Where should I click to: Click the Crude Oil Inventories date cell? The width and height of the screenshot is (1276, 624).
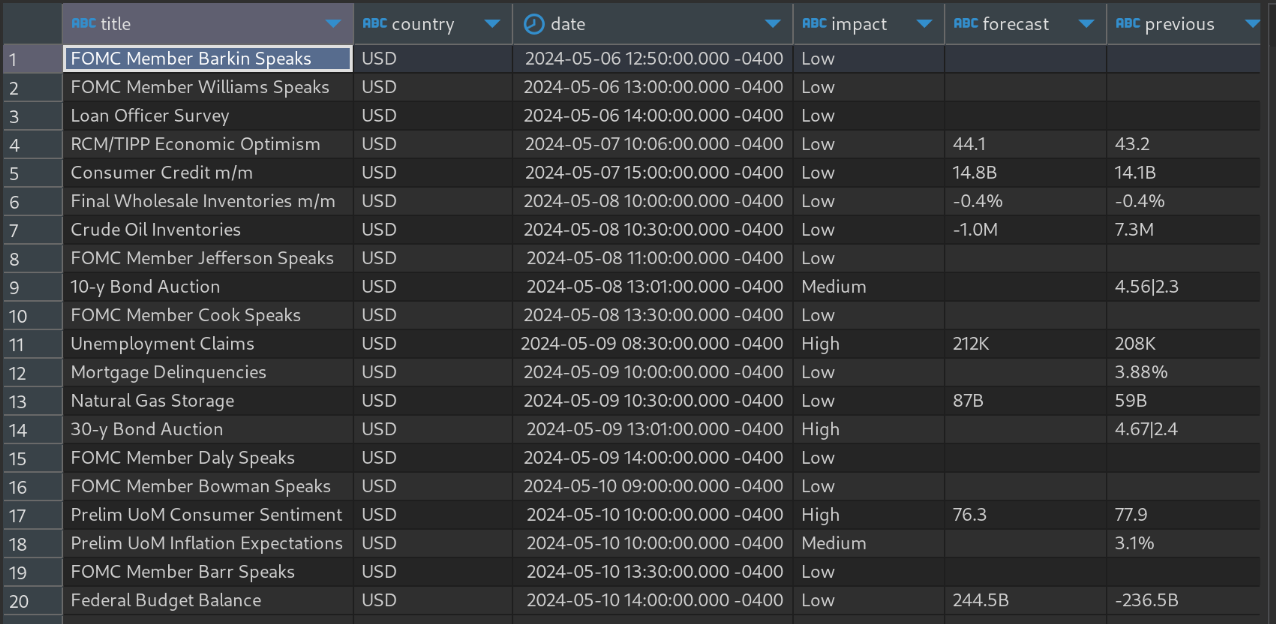tap(653, 230)
